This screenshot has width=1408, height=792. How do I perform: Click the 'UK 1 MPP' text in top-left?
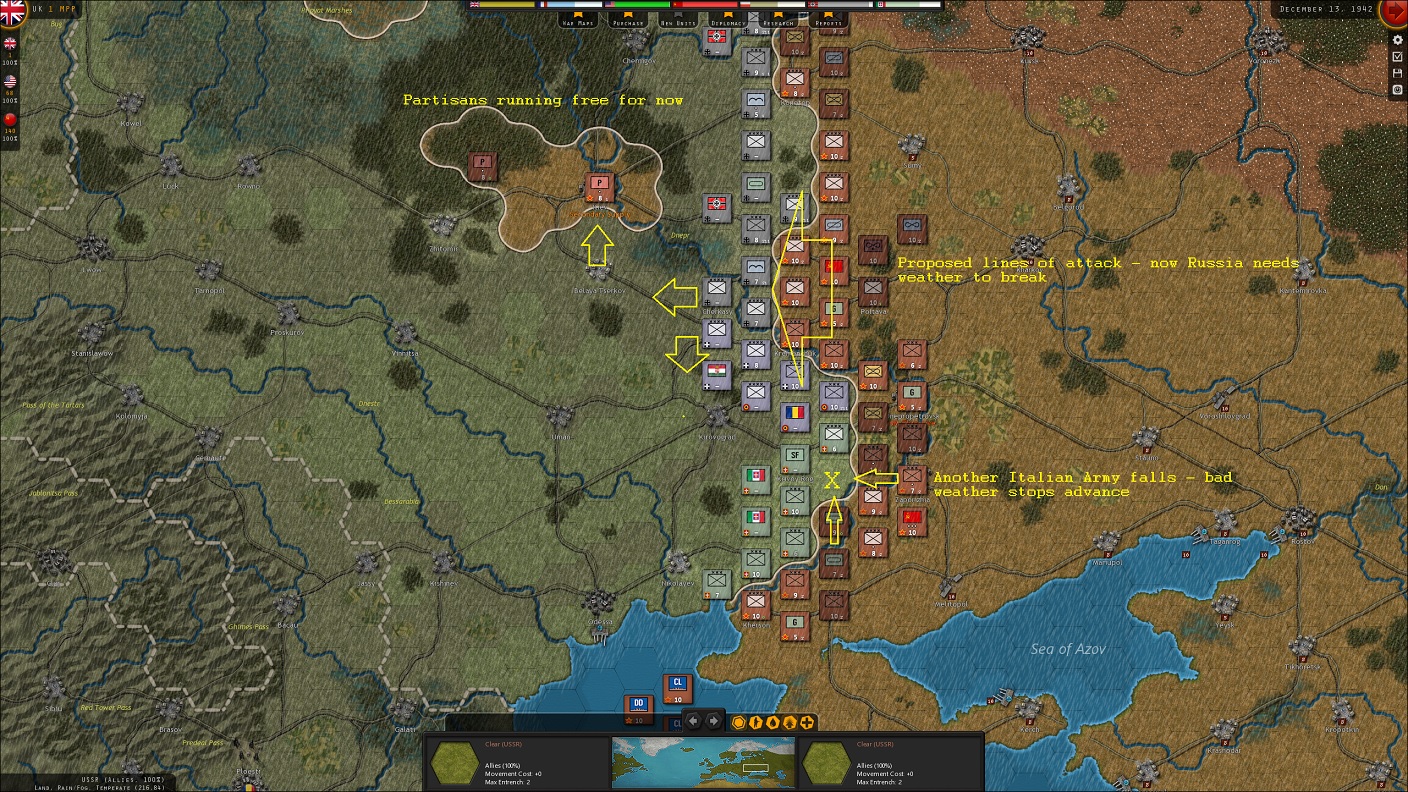pos(55,8)
